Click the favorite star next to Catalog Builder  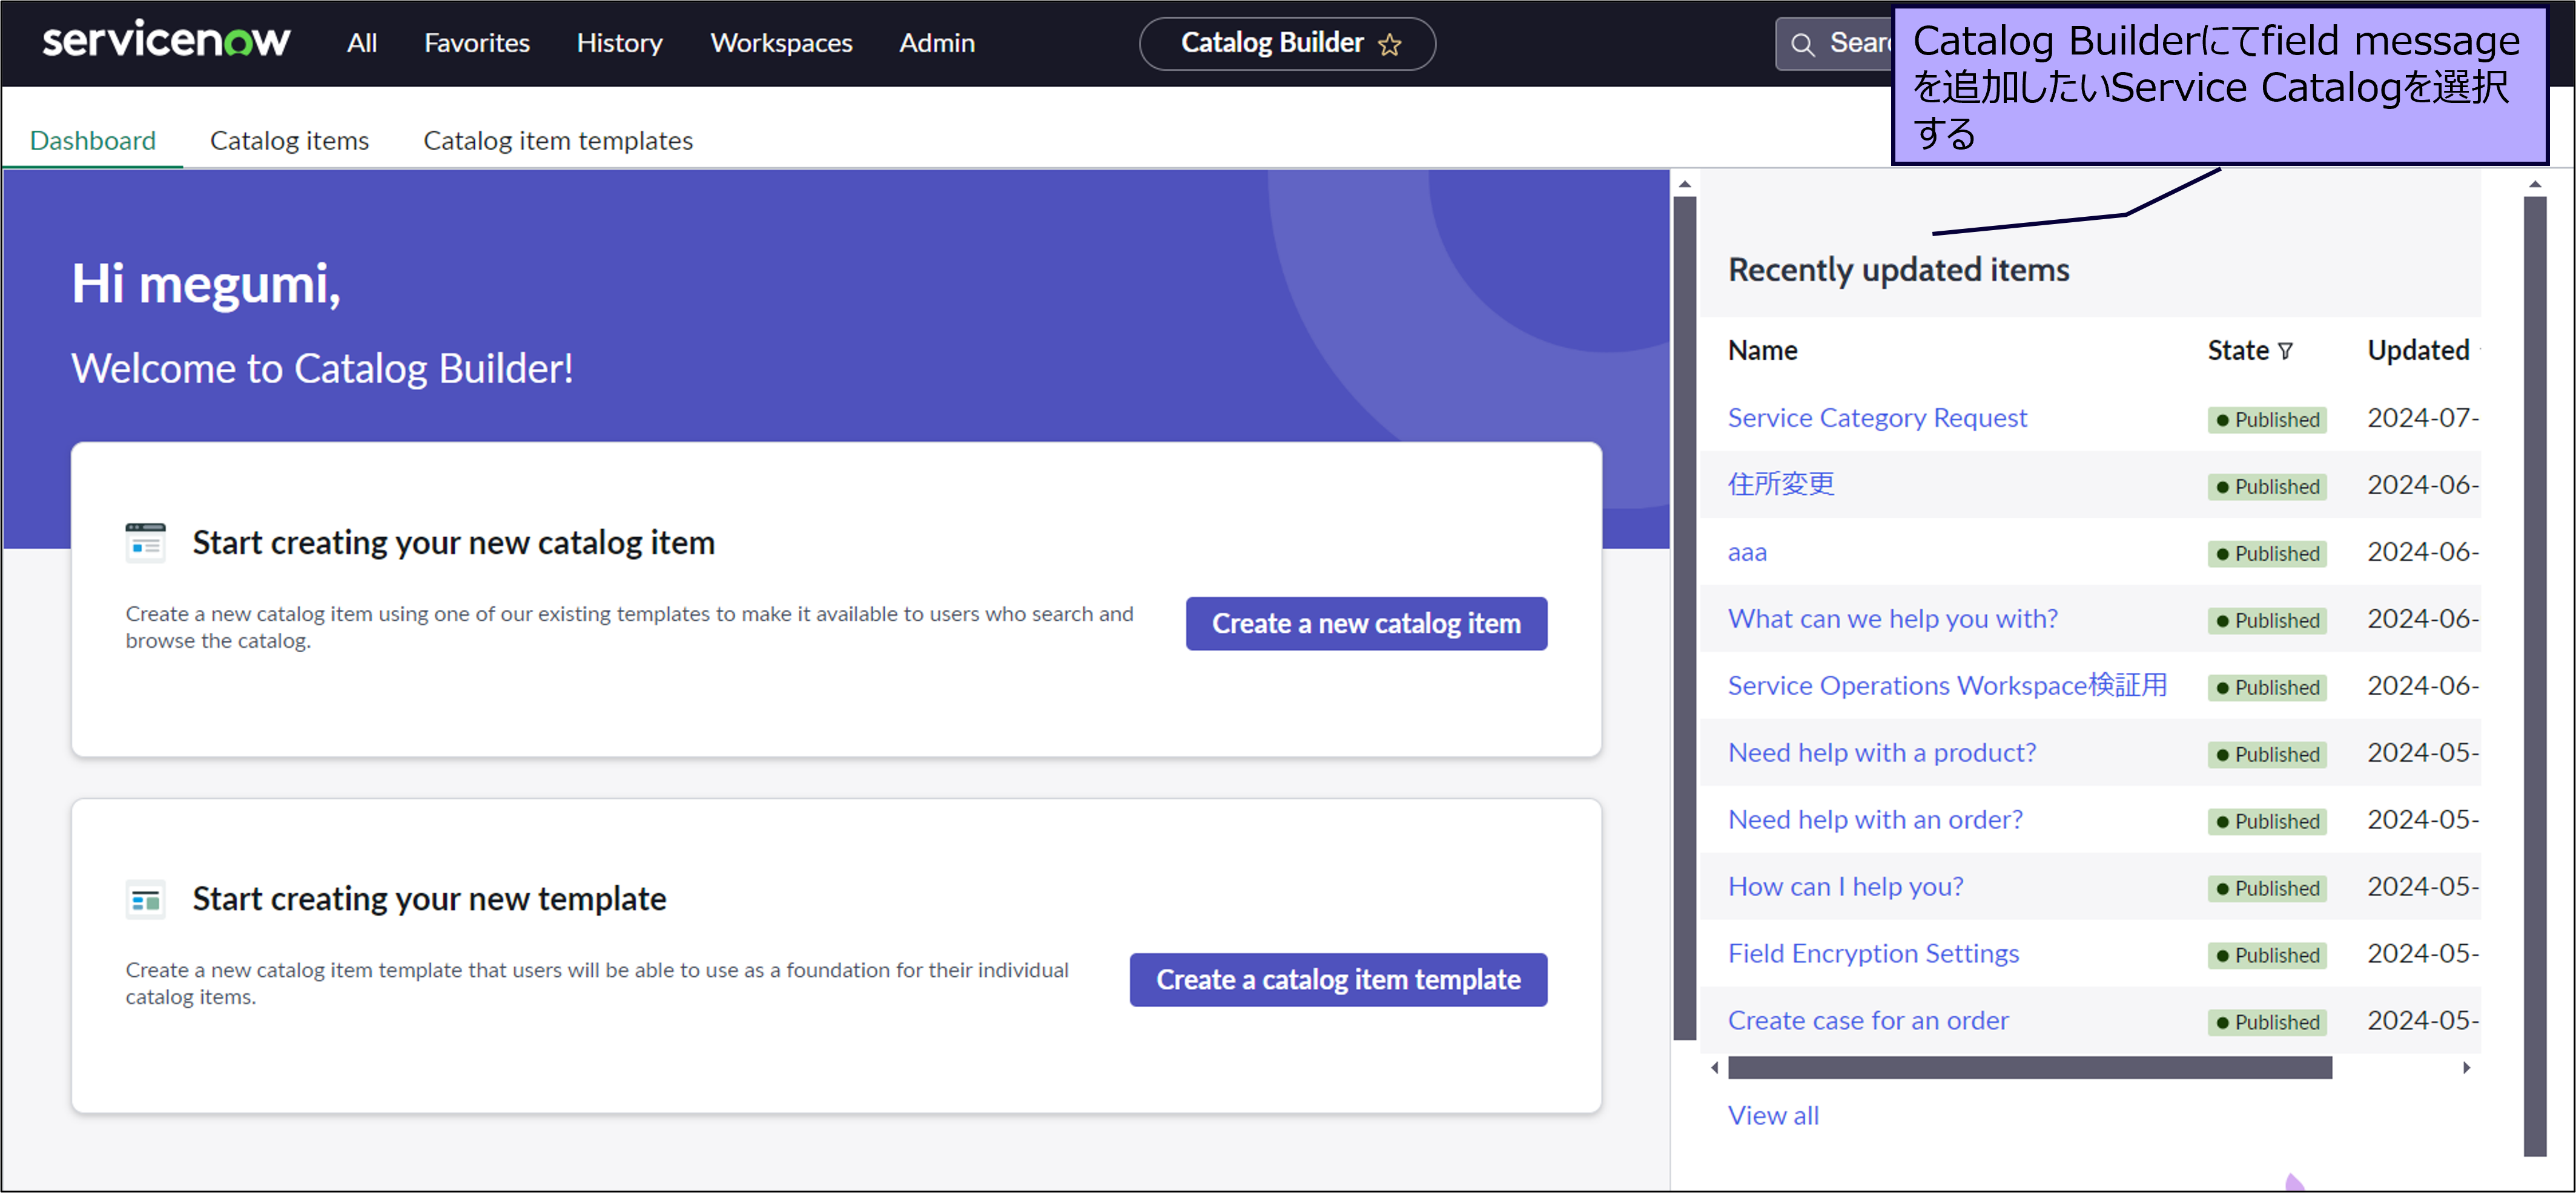click(1389, 44)
